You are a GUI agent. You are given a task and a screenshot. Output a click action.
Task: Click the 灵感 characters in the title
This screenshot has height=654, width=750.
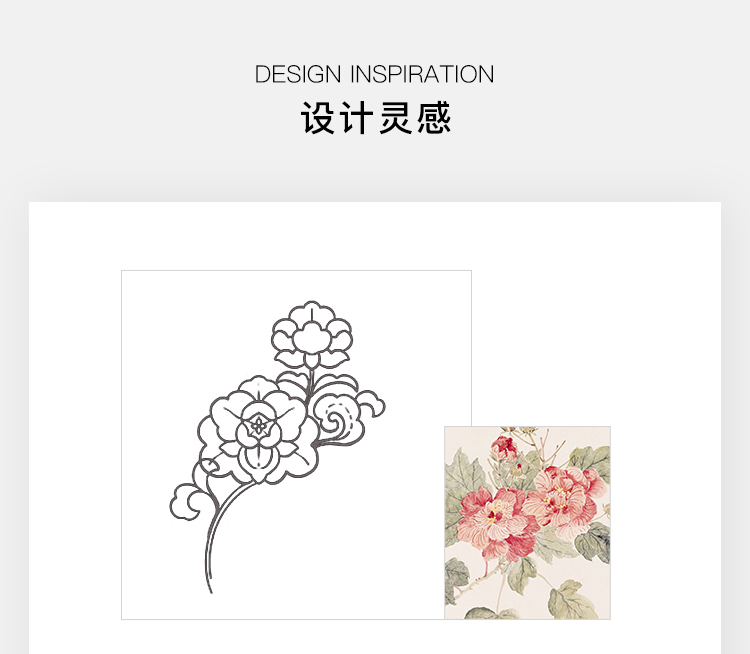click(415, 118)
